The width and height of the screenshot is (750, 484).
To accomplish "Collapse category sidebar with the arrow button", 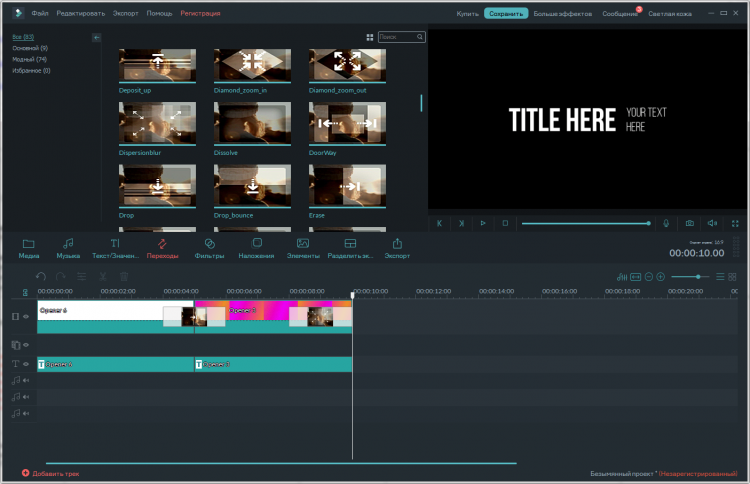I will pos(97,37).
